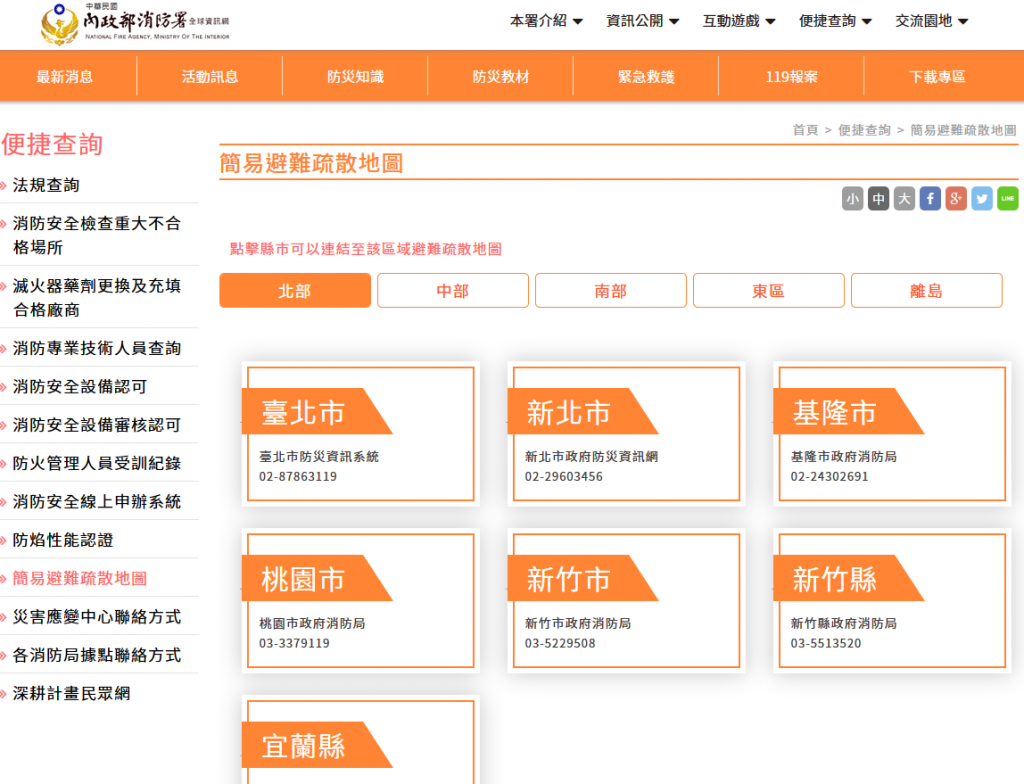Viewport: 1024px width, 784px height.
Task: Open 消防安全線上申辦系統 sidebar link
Action: (97, 502)
